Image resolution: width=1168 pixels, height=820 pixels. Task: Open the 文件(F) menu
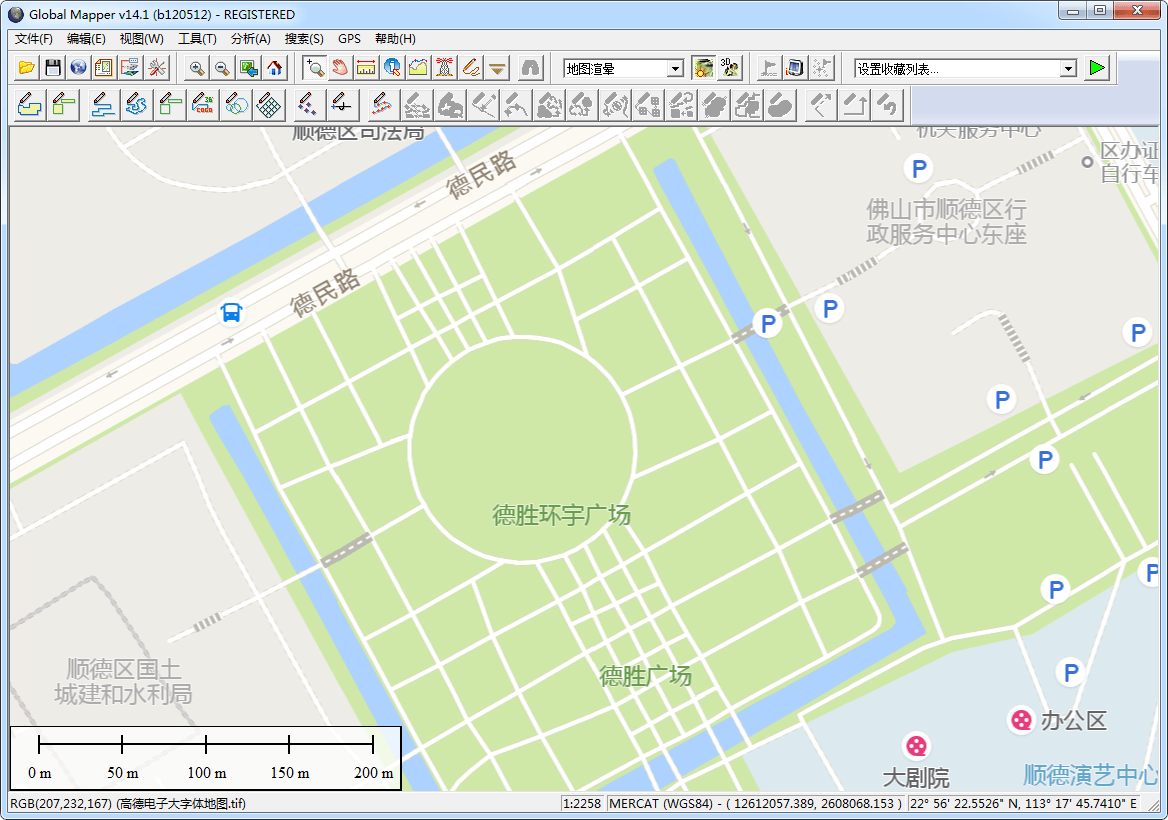34,39
